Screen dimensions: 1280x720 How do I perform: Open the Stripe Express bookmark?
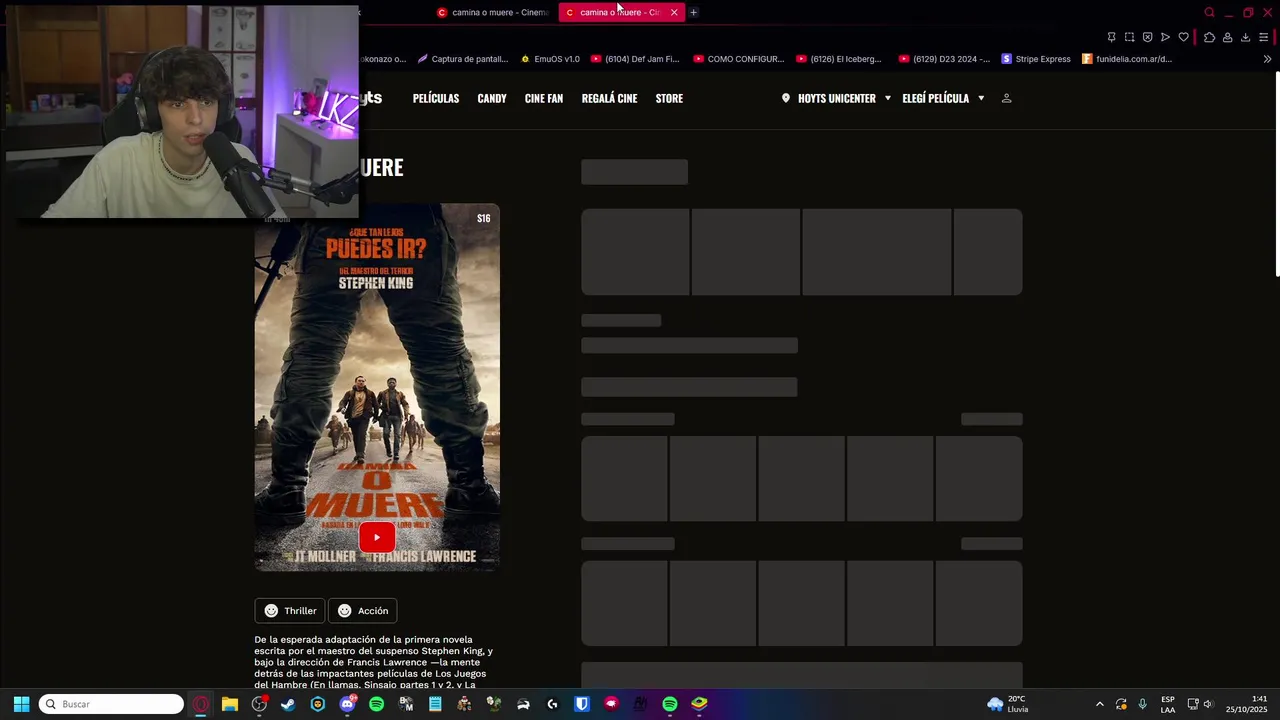coord(1036,59)
